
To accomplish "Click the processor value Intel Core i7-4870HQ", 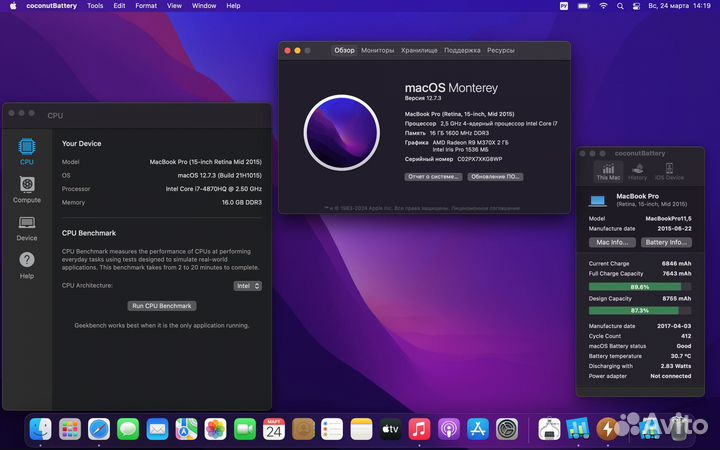I will (x=214, y=189).
